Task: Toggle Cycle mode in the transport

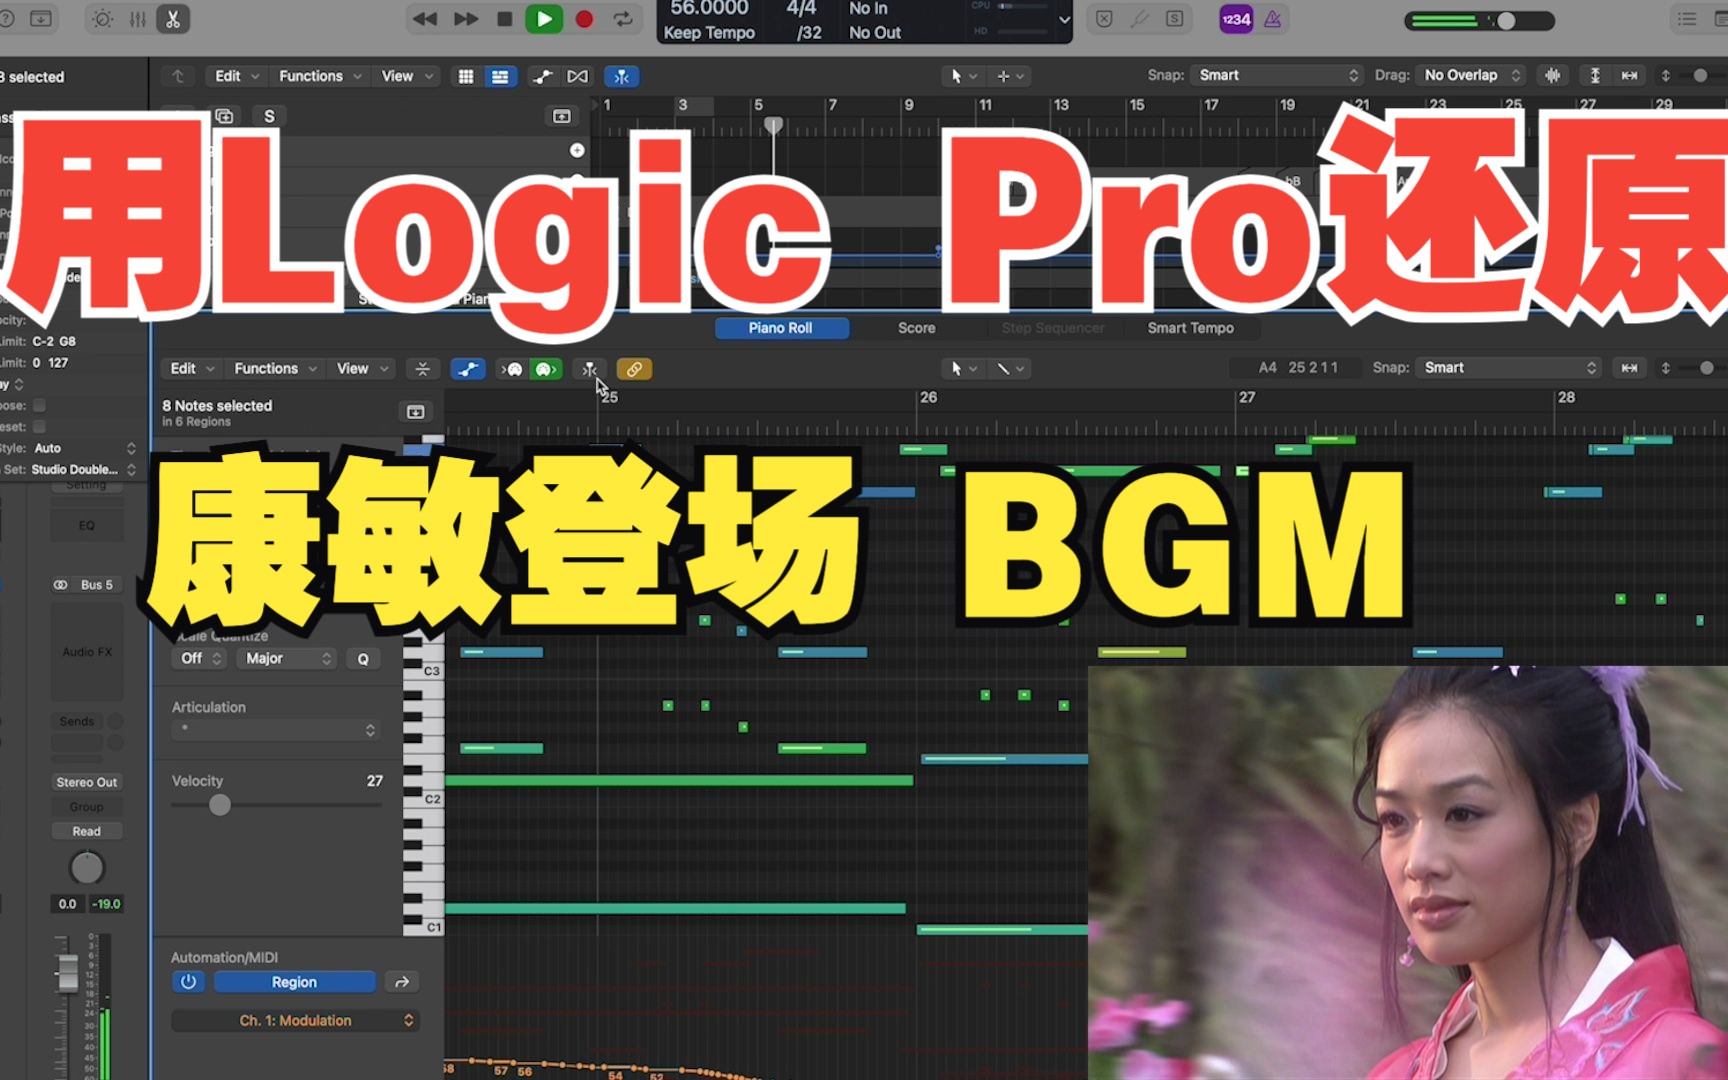Action: point(623,19)
